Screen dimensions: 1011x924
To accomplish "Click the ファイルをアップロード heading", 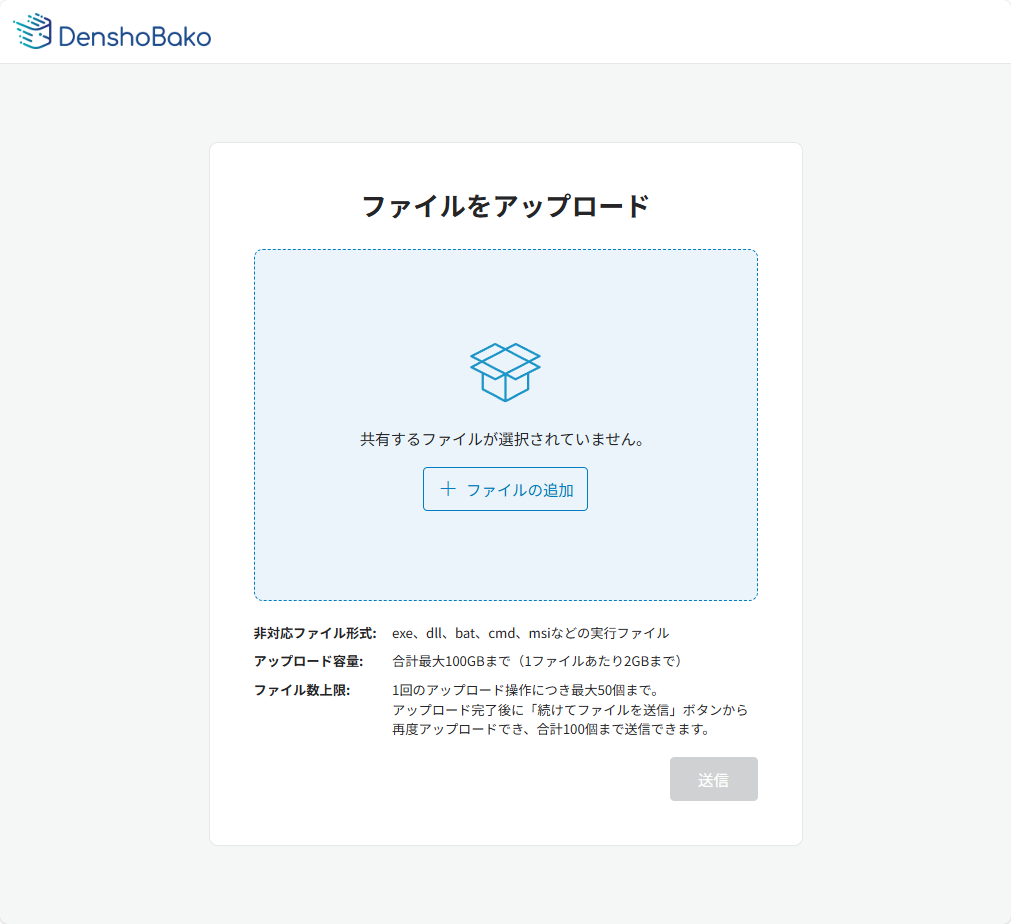I will (x=506, y=206).
